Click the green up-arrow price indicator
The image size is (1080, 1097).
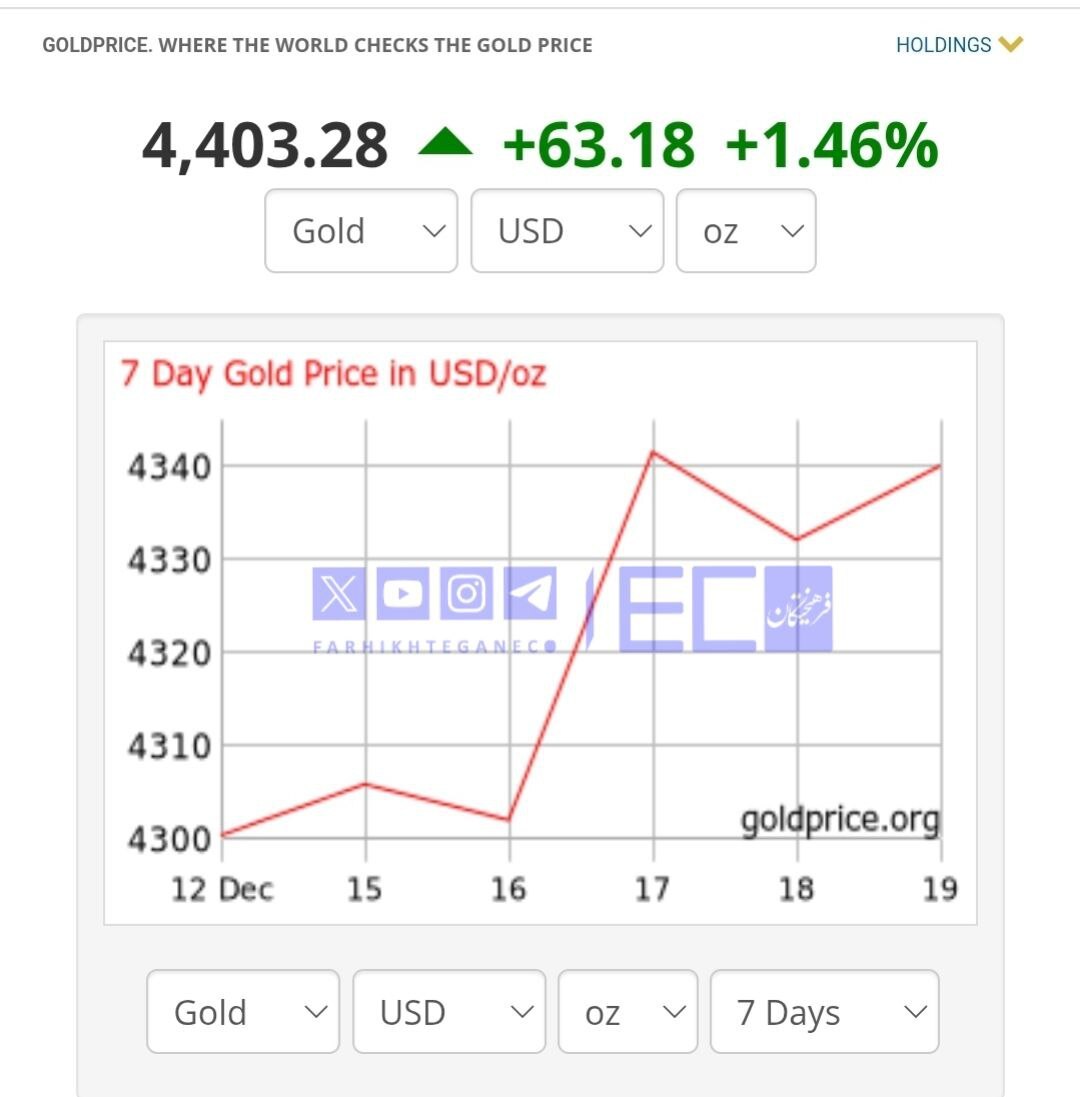[445, 145]
